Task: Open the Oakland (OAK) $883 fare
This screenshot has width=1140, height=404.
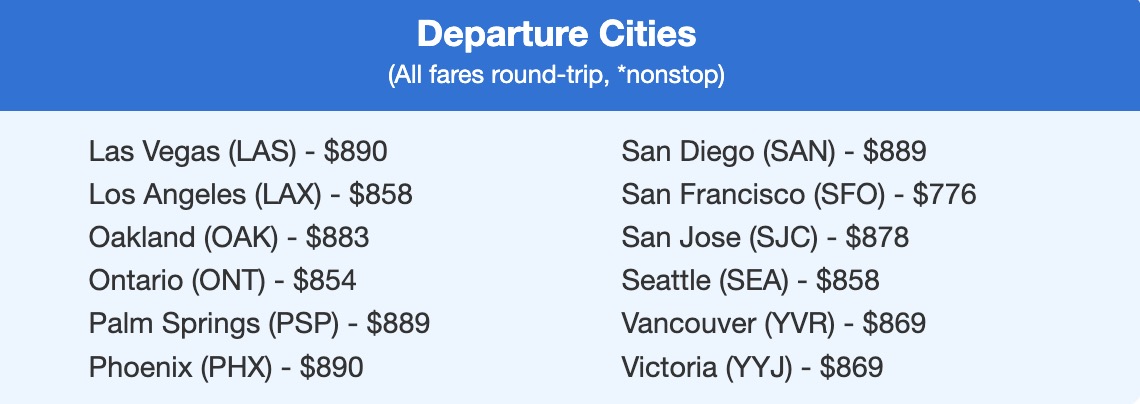Action: point(229,238)
